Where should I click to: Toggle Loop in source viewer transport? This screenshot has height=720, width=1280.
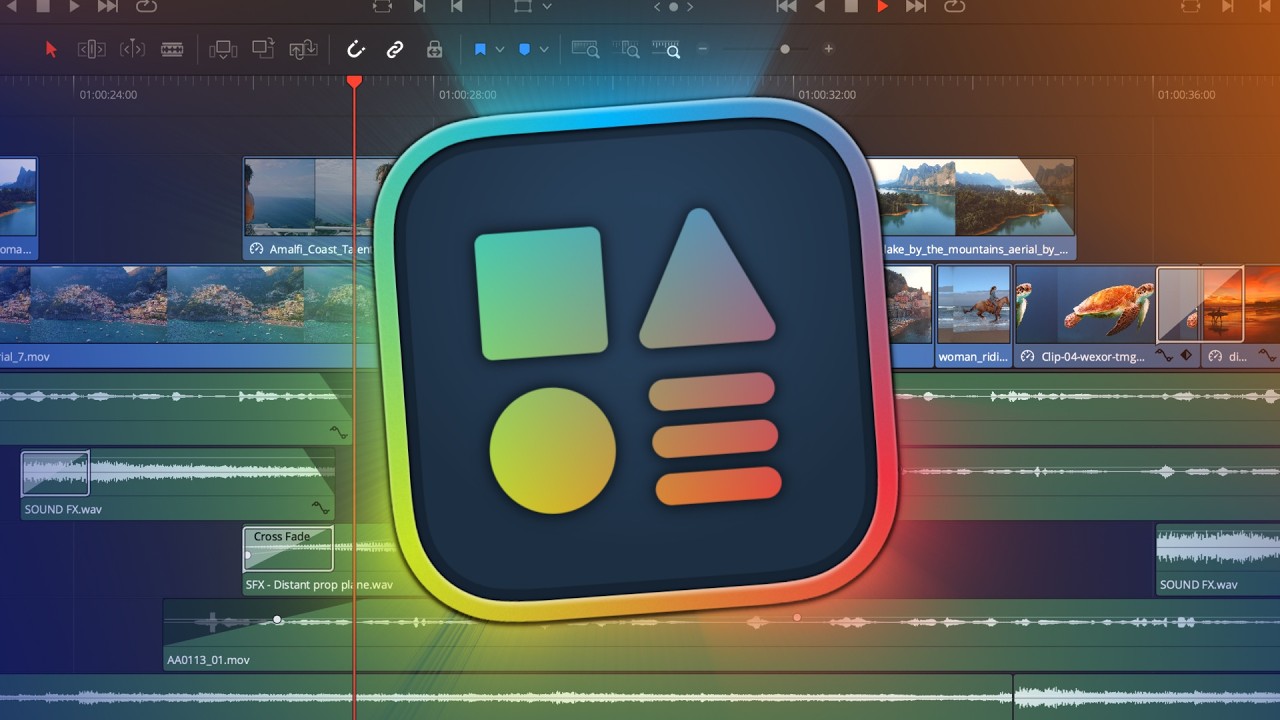tap(147, 6)
